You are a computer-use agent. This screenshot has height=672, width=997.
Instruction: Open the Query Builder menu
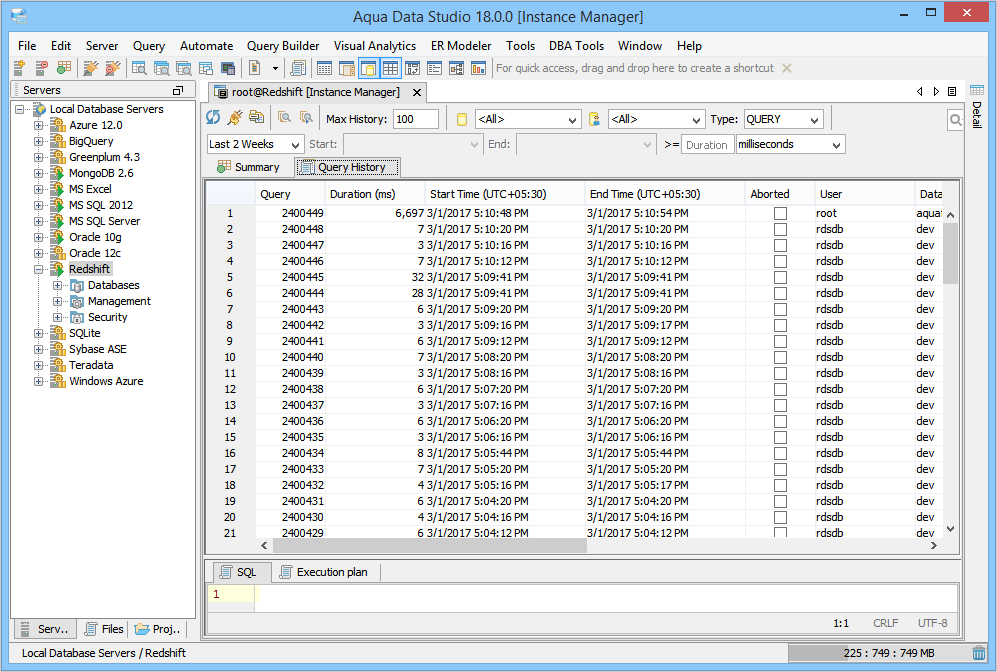click(x=283, y=46)
